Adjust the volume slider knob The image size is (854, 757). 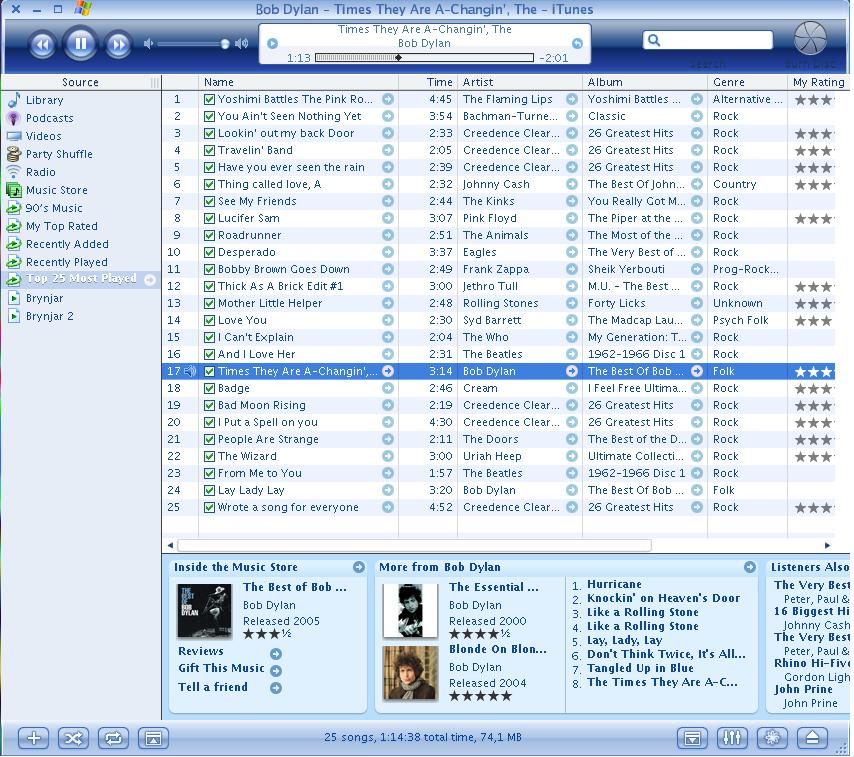click(x=224, y=44)
